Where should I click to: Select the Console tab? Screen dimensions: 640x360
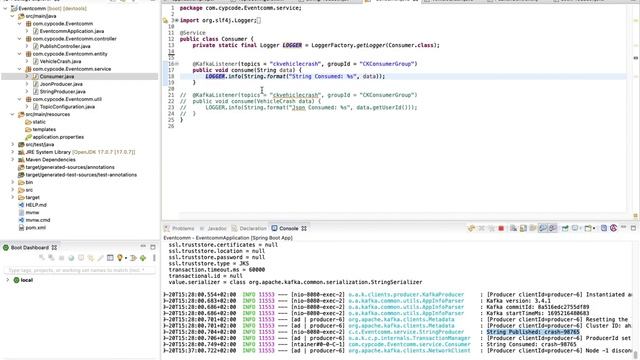tap(285, 228)
